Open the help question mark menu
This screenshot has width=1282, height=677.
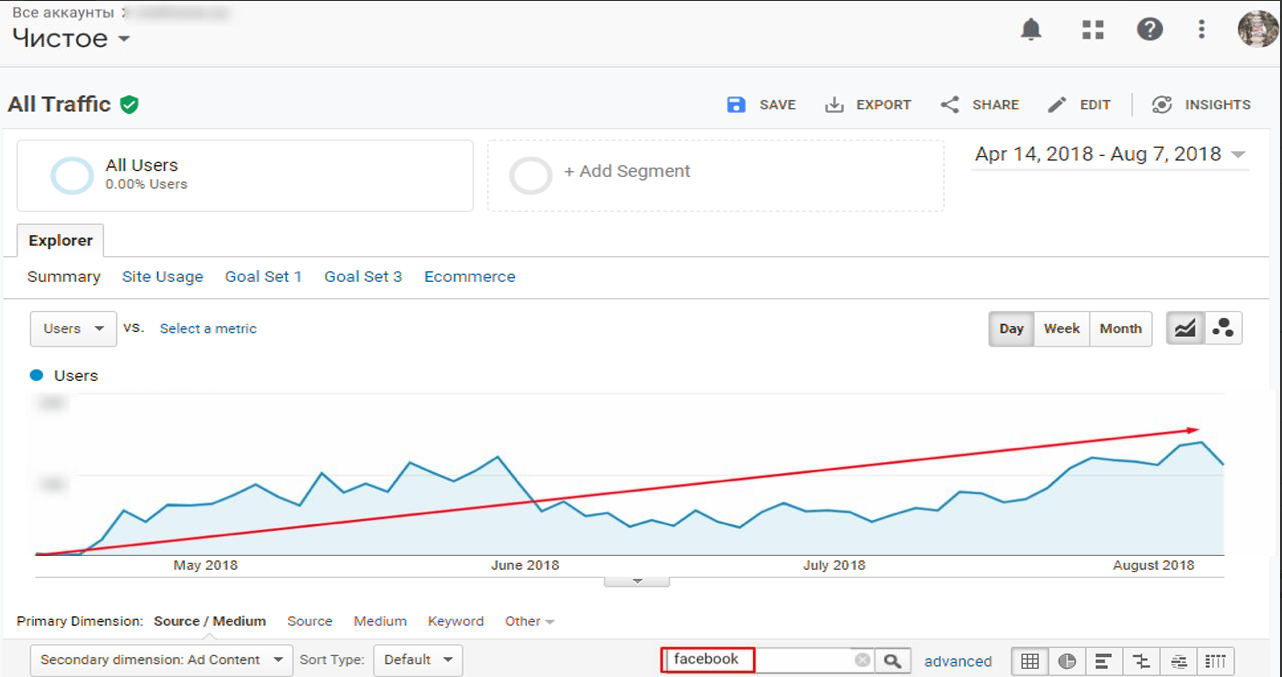tap(1150, 29)
